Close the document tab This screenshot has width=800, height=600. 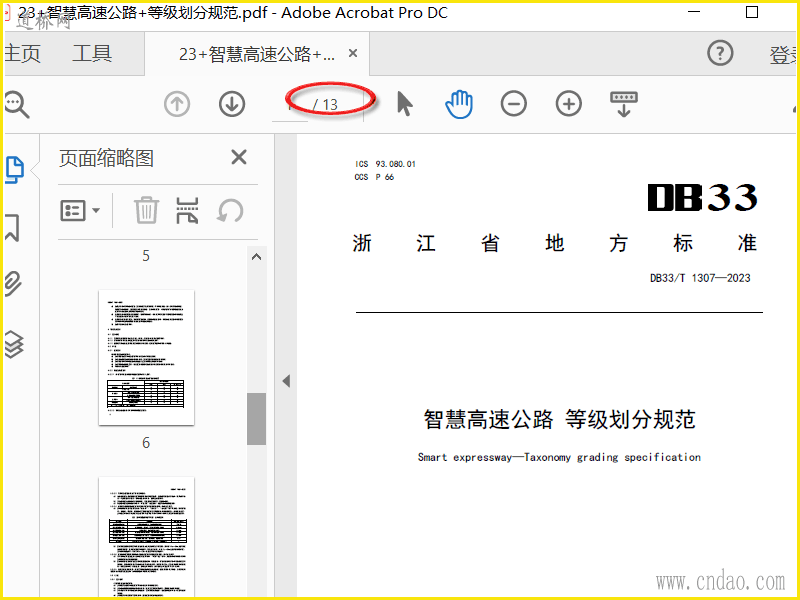(x=353, y=53)
